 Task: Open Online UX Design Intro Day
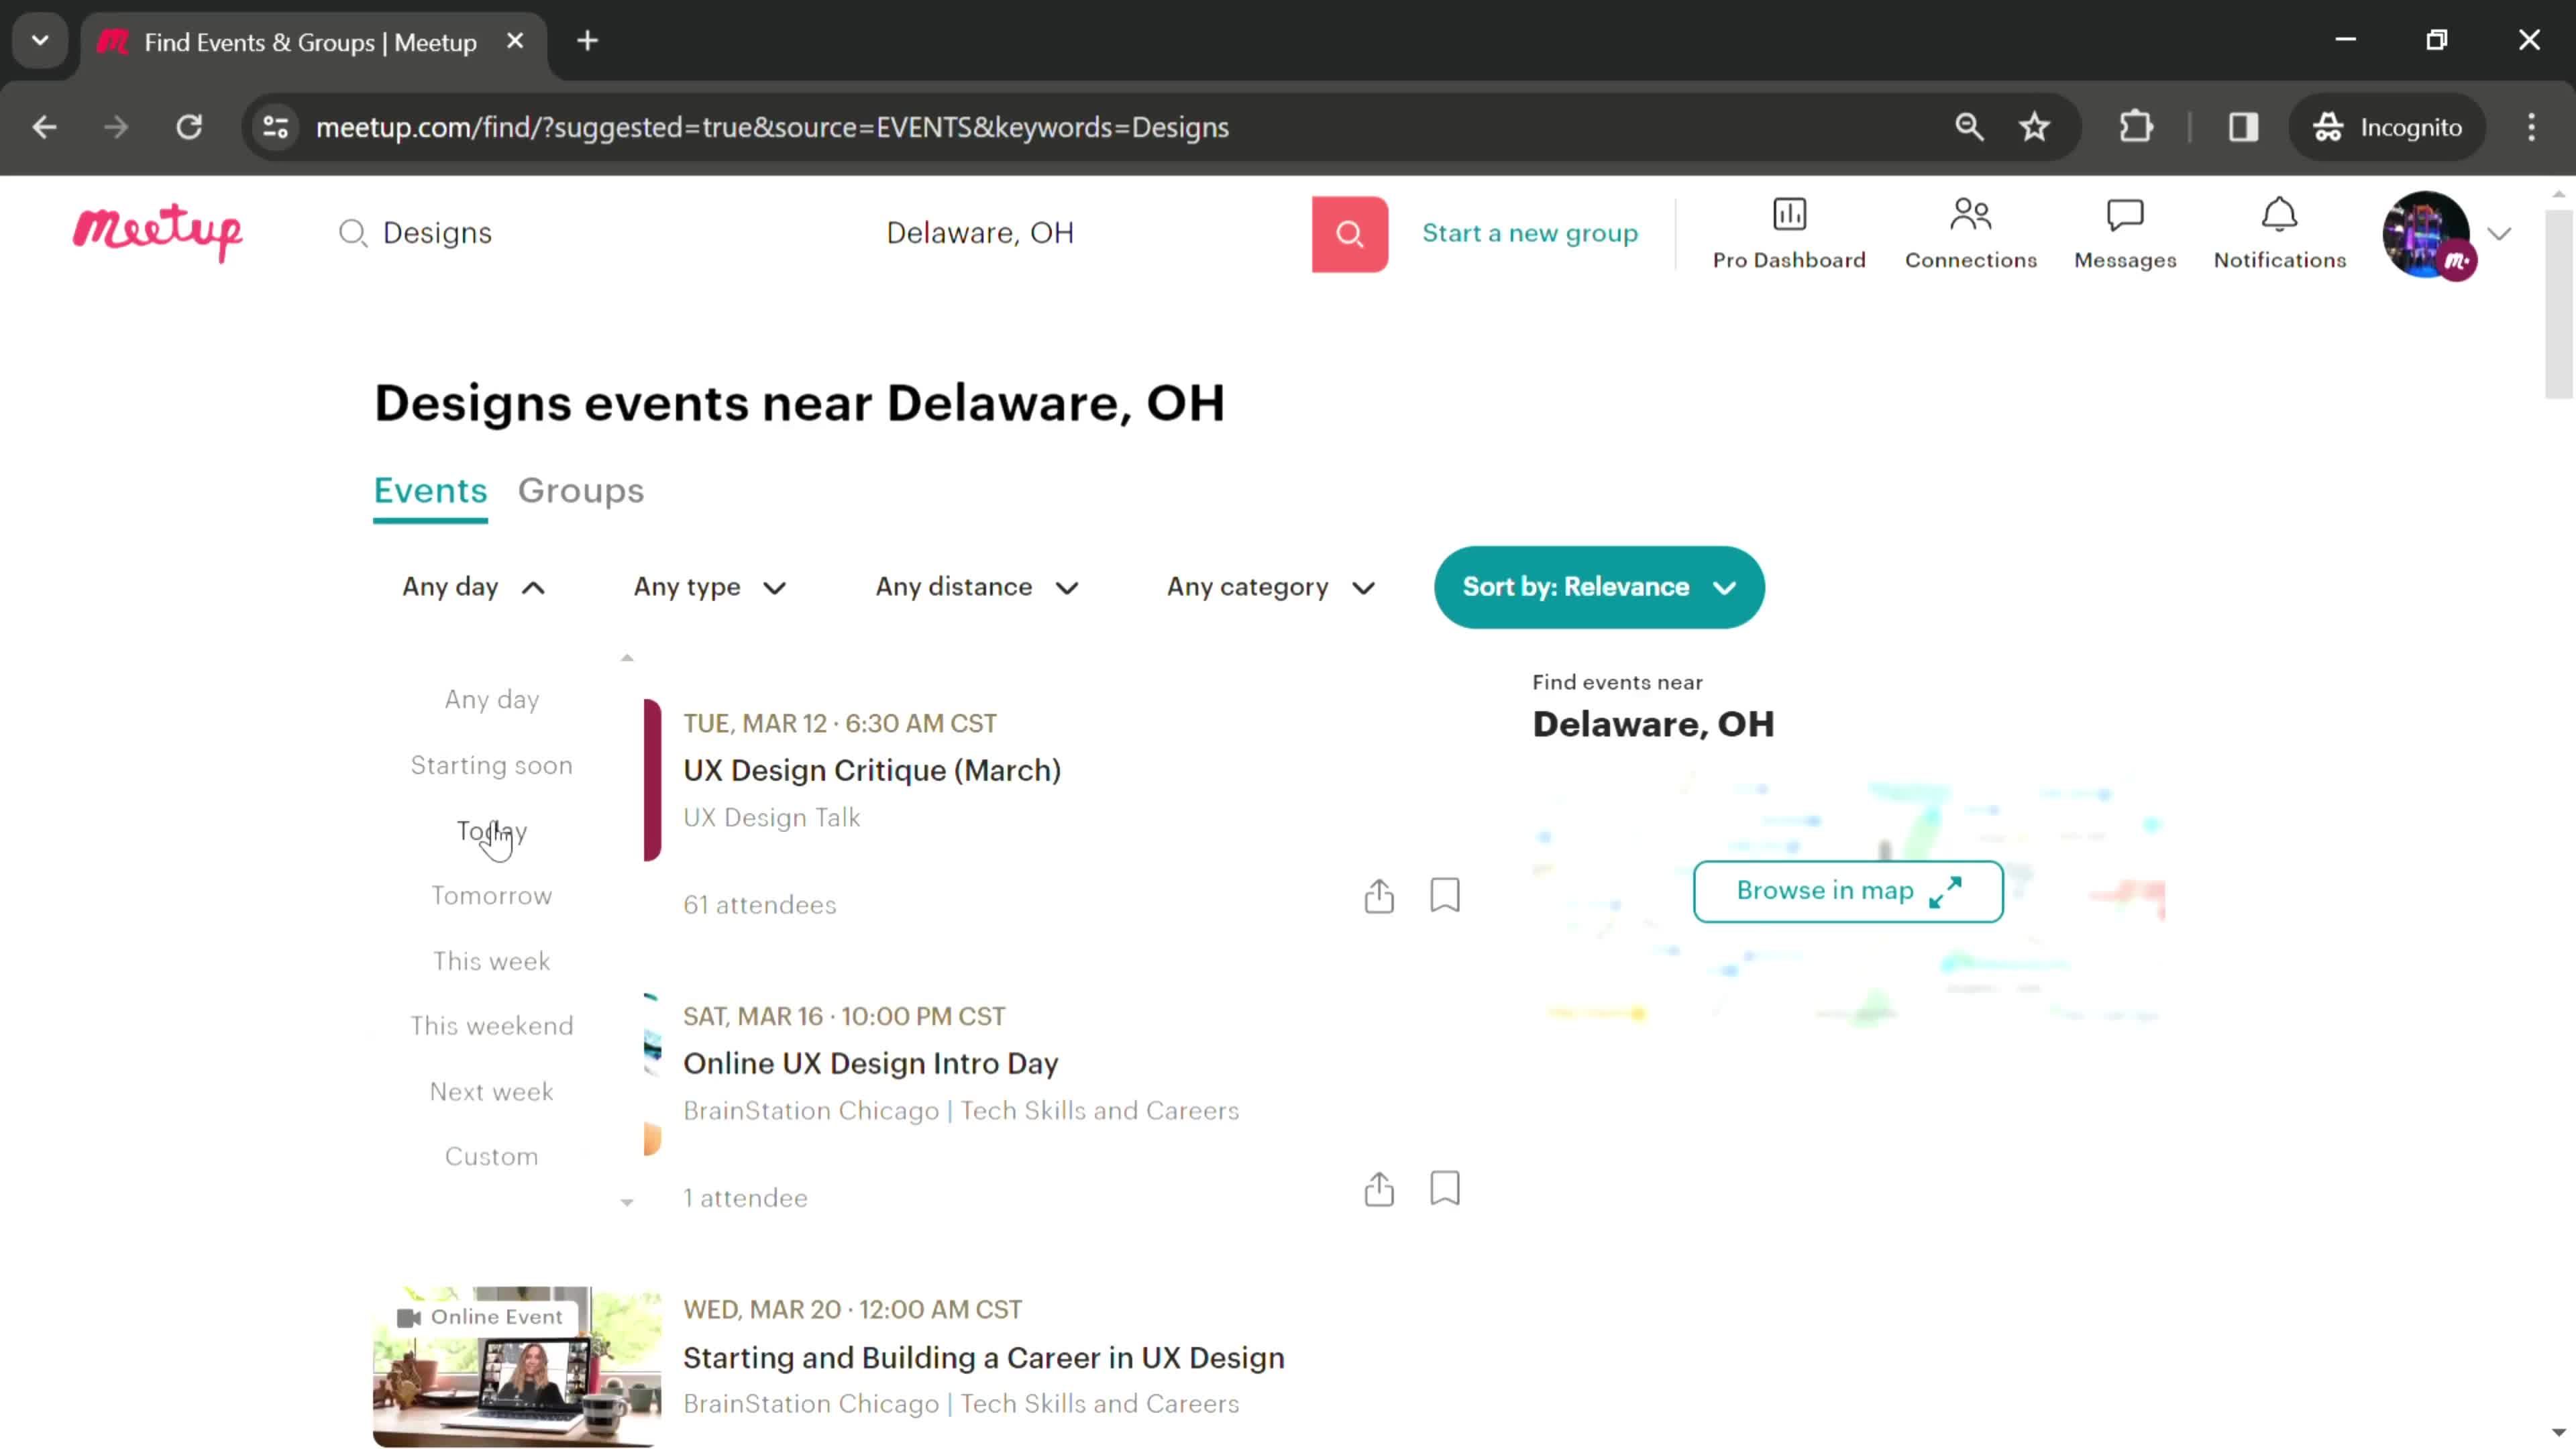[x=870, y=1063]
